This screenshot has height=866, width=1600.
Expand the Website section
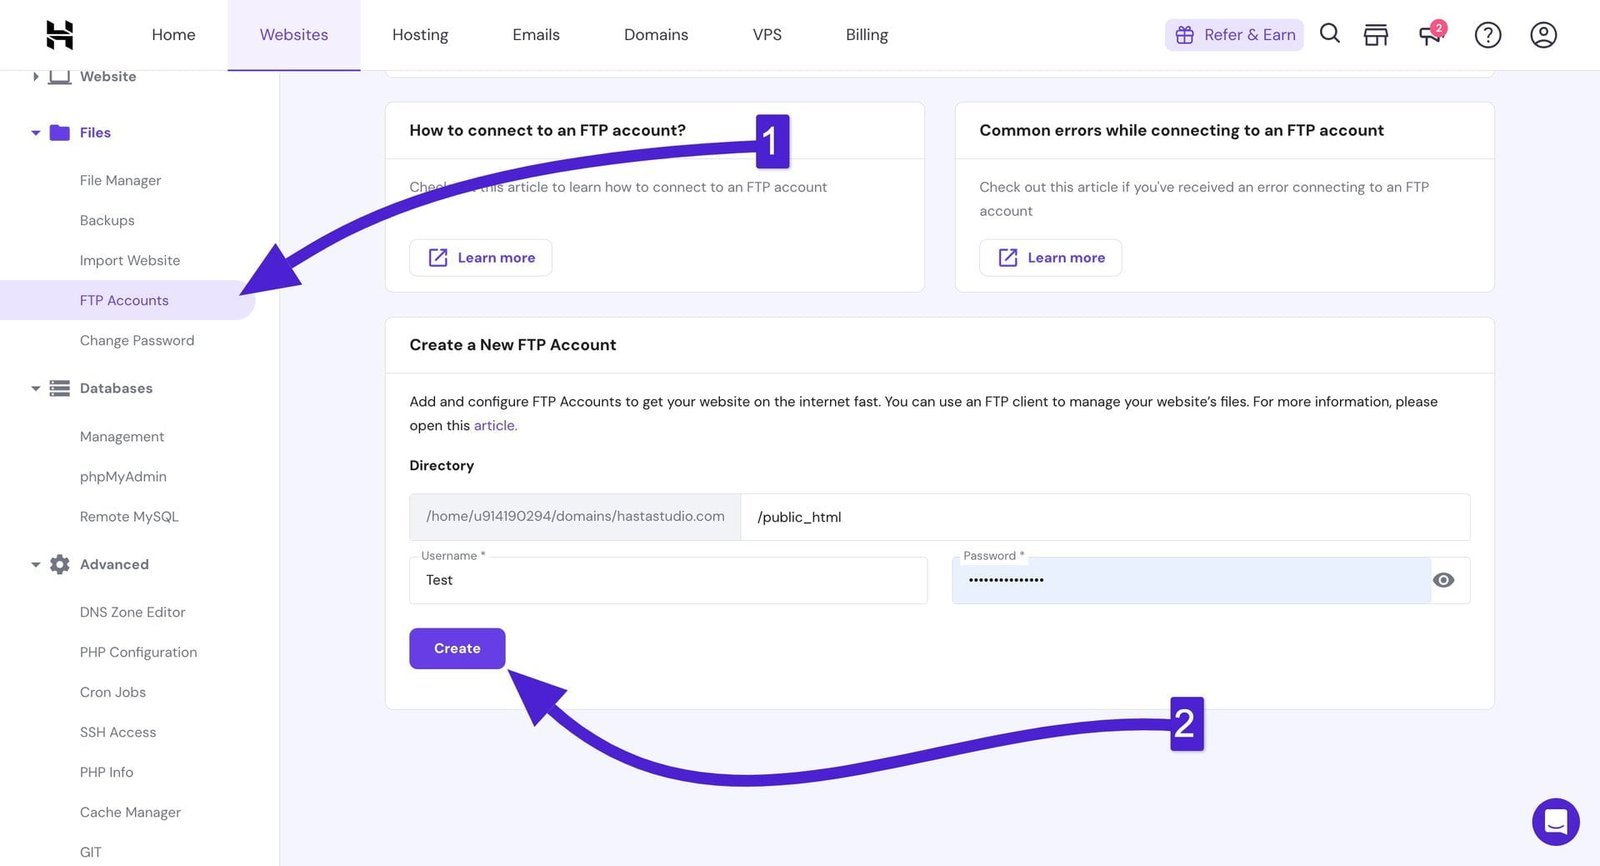coord(36,77)
